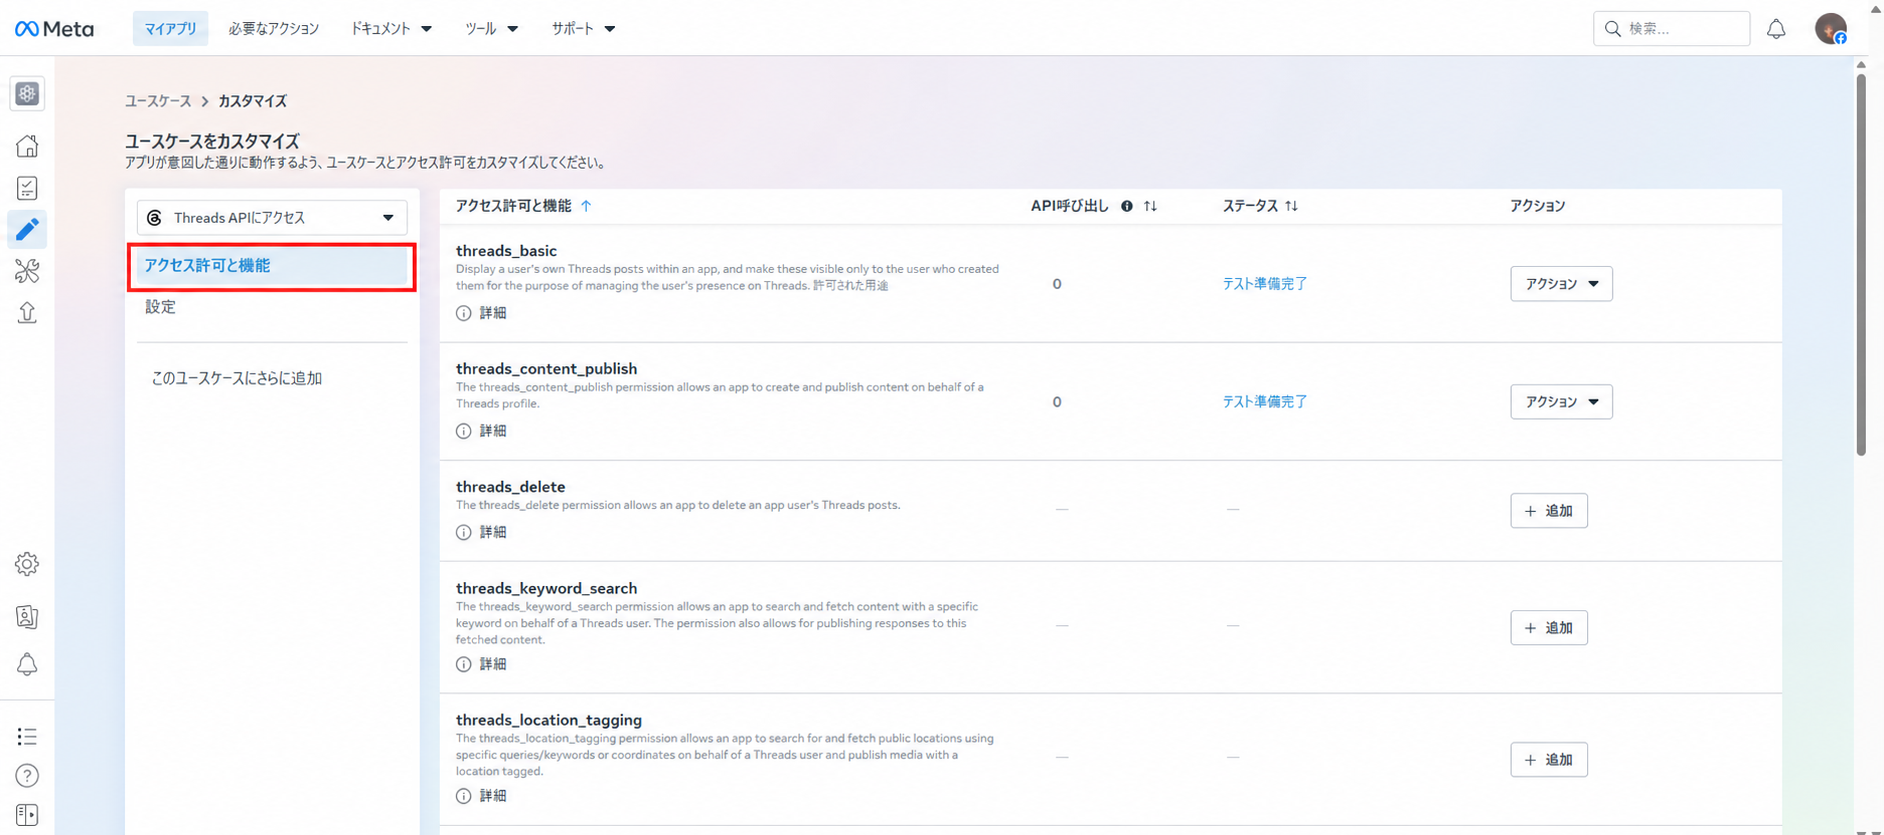1884x835 pixels.
Task: Select the pencil use-case icon
Action: coord(27,229)
